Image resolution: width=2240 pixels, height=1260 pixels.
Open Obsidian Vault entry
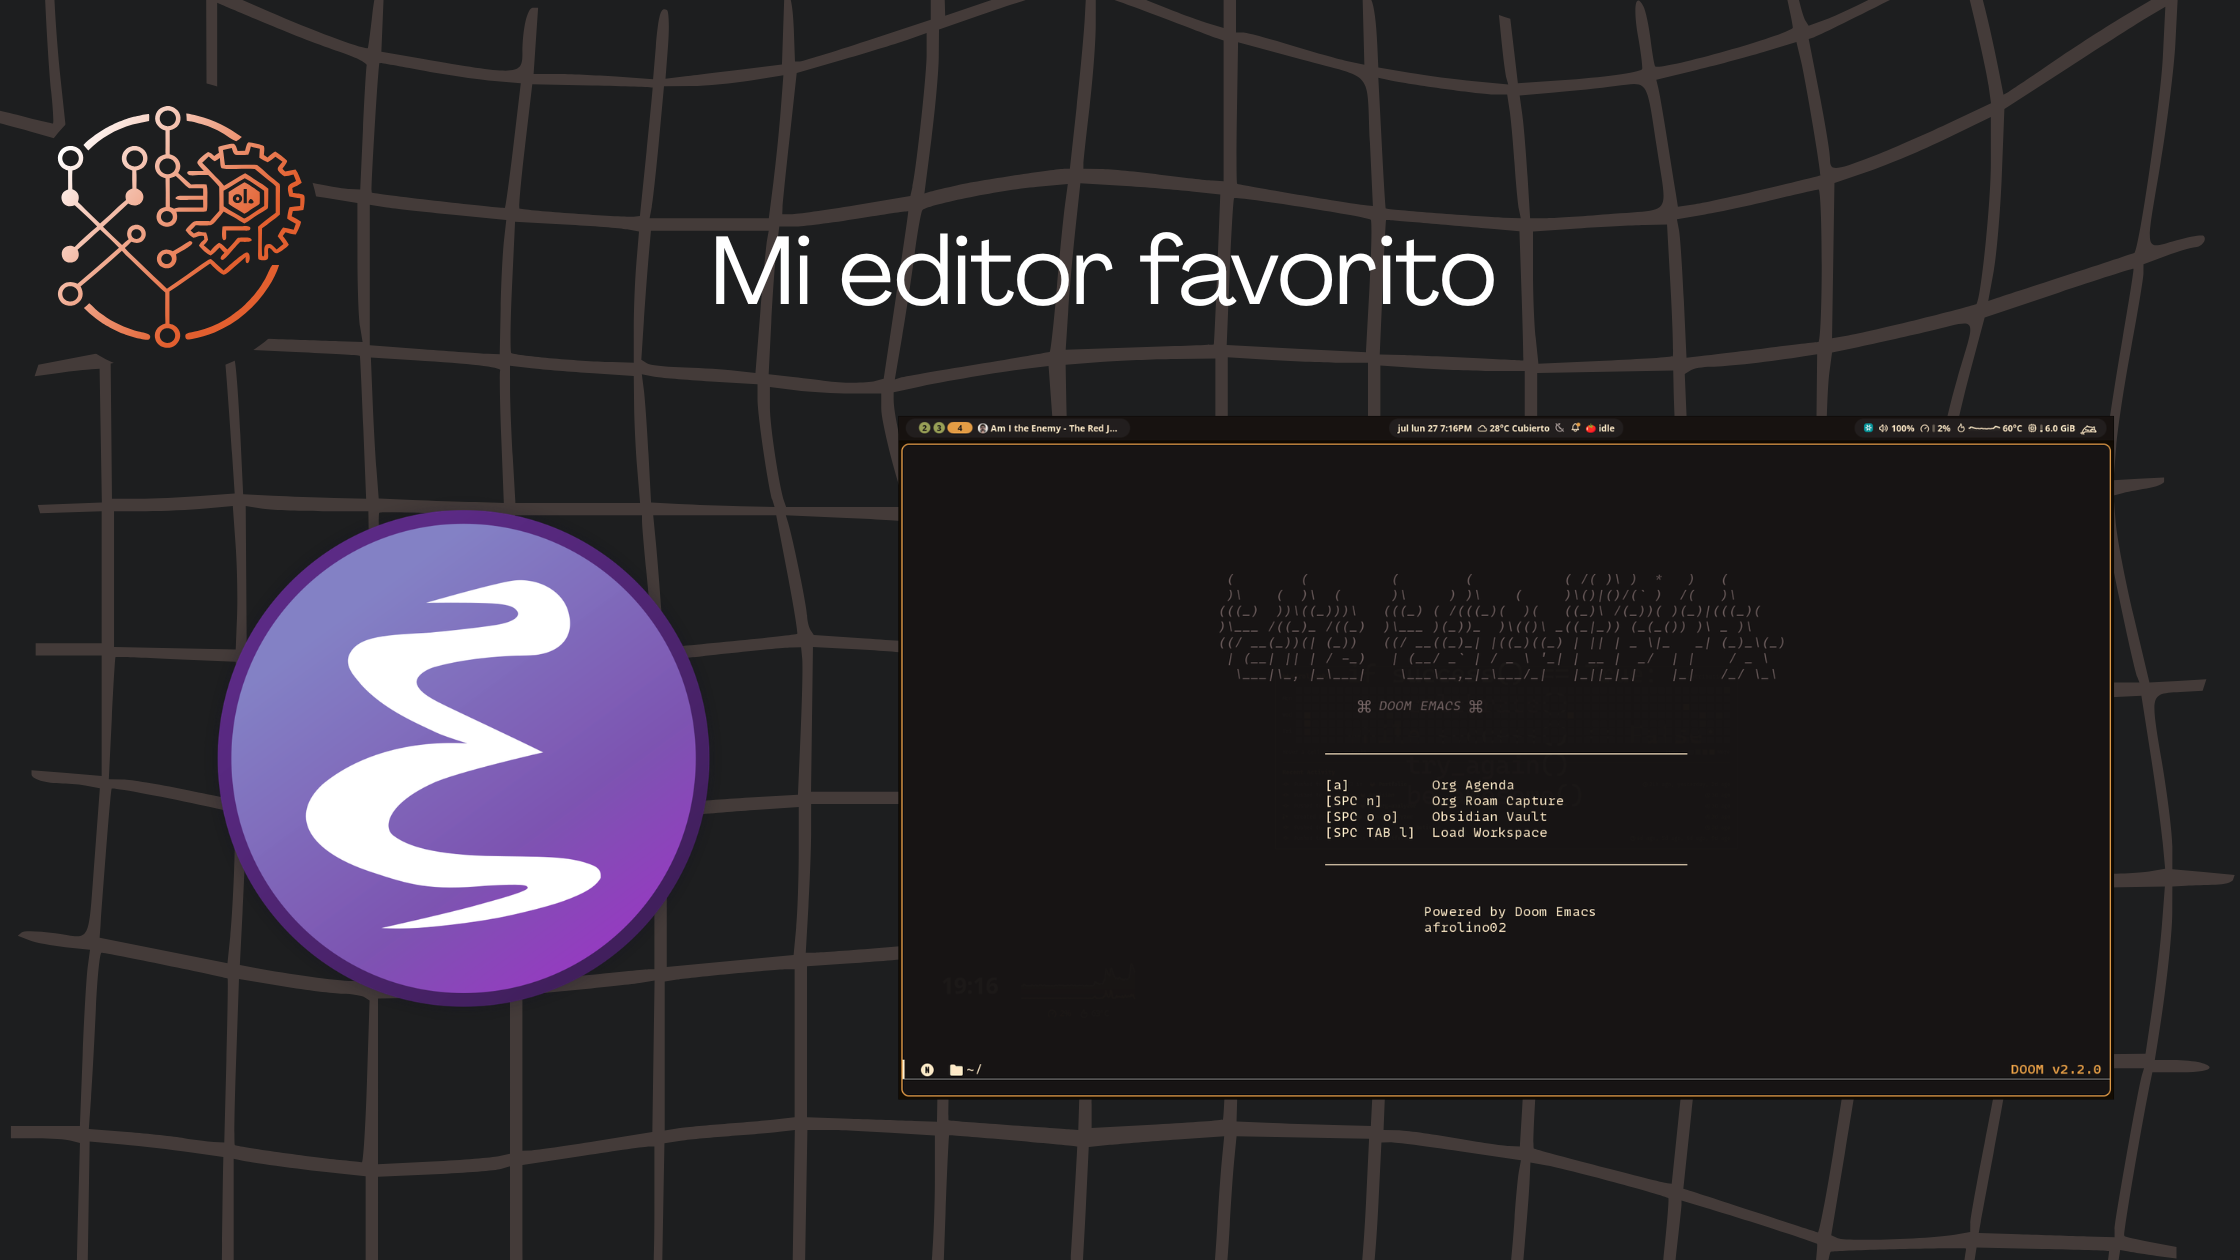(x=1489, y=817)
